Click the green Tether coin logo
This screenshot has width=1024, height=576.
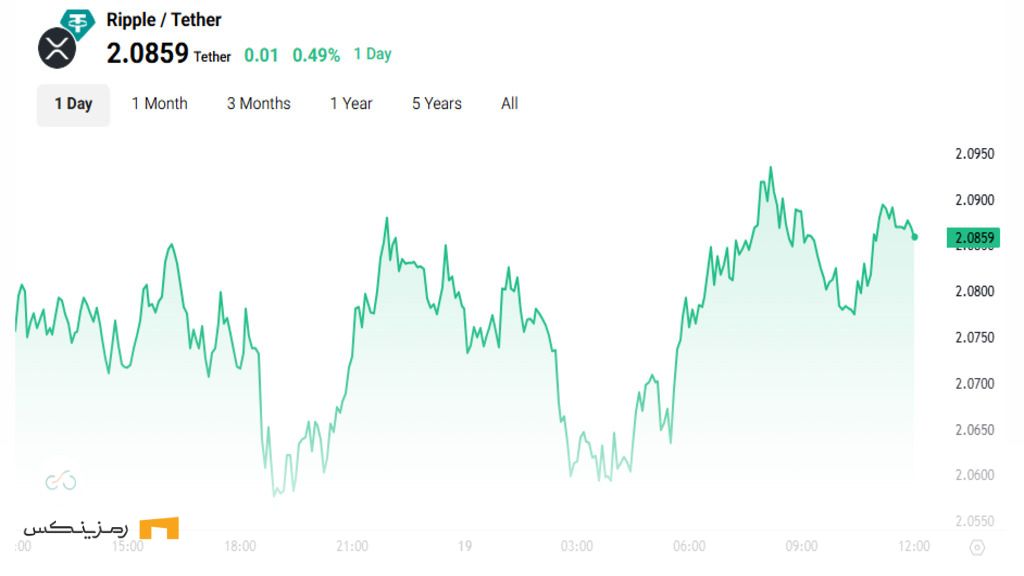tap(76, 23)
